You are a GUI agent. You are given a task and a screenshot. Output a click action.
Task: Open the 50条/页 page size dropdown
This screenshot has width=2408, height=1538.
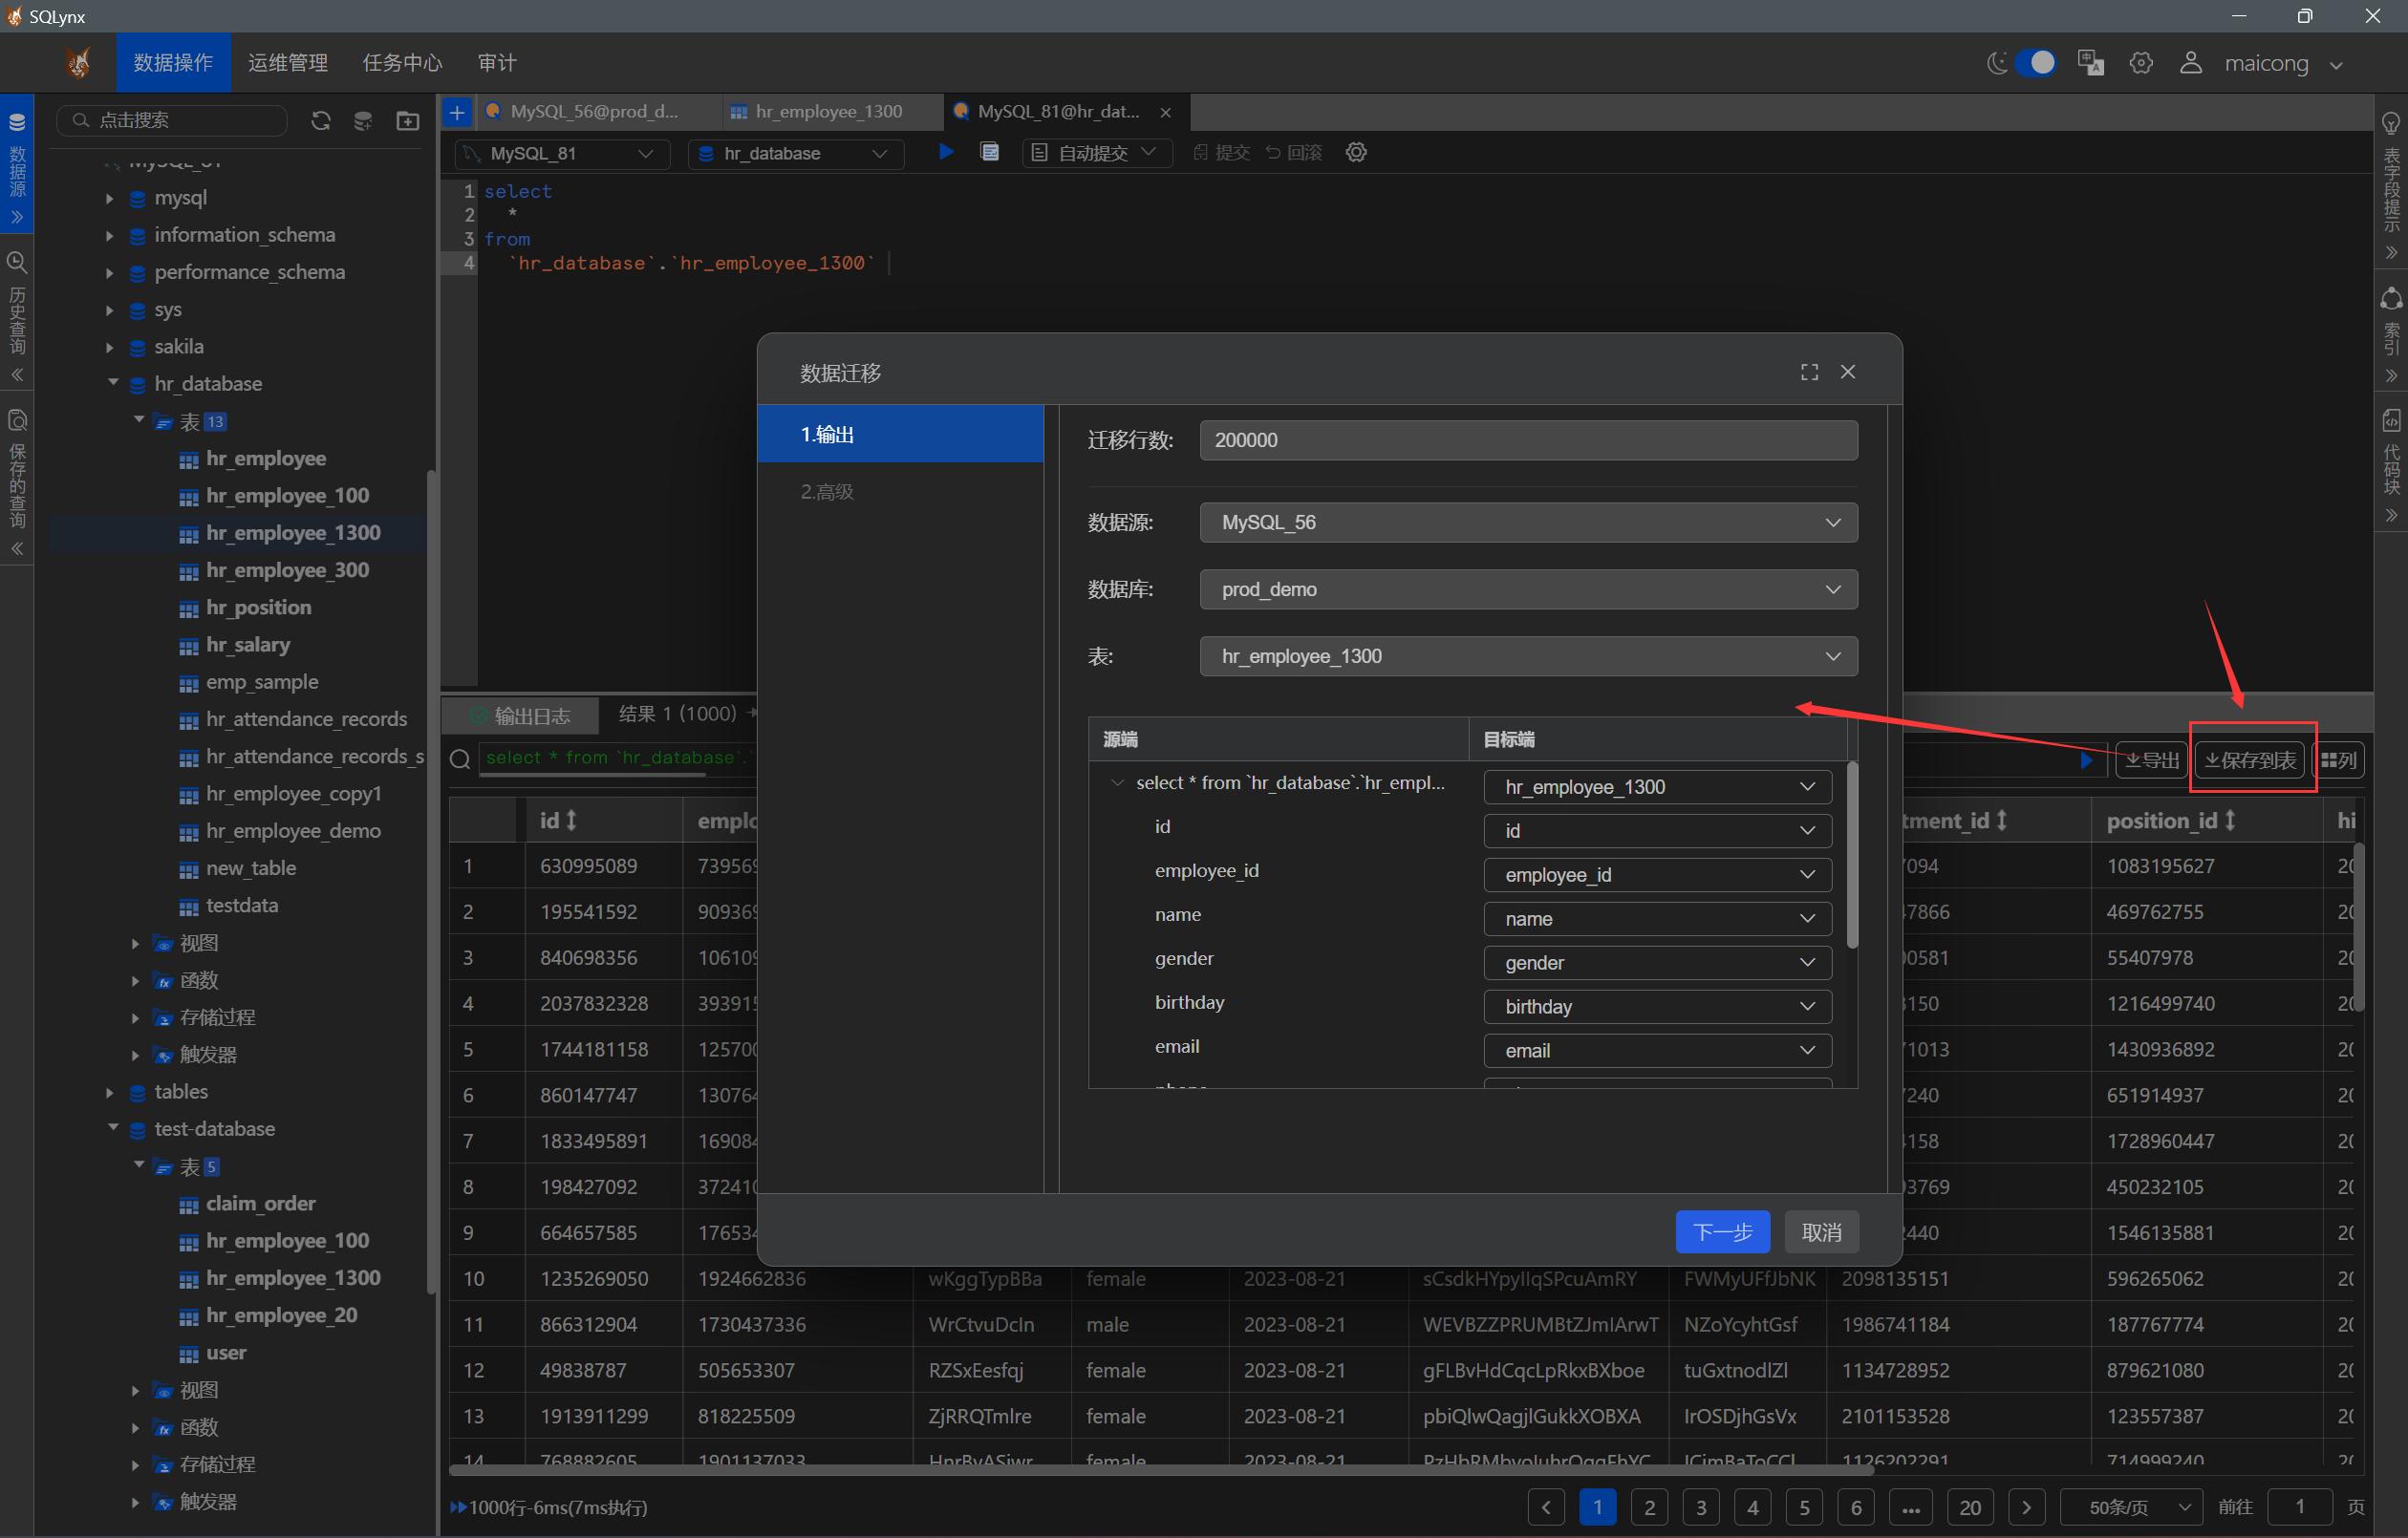(x=2130, y=1507)
